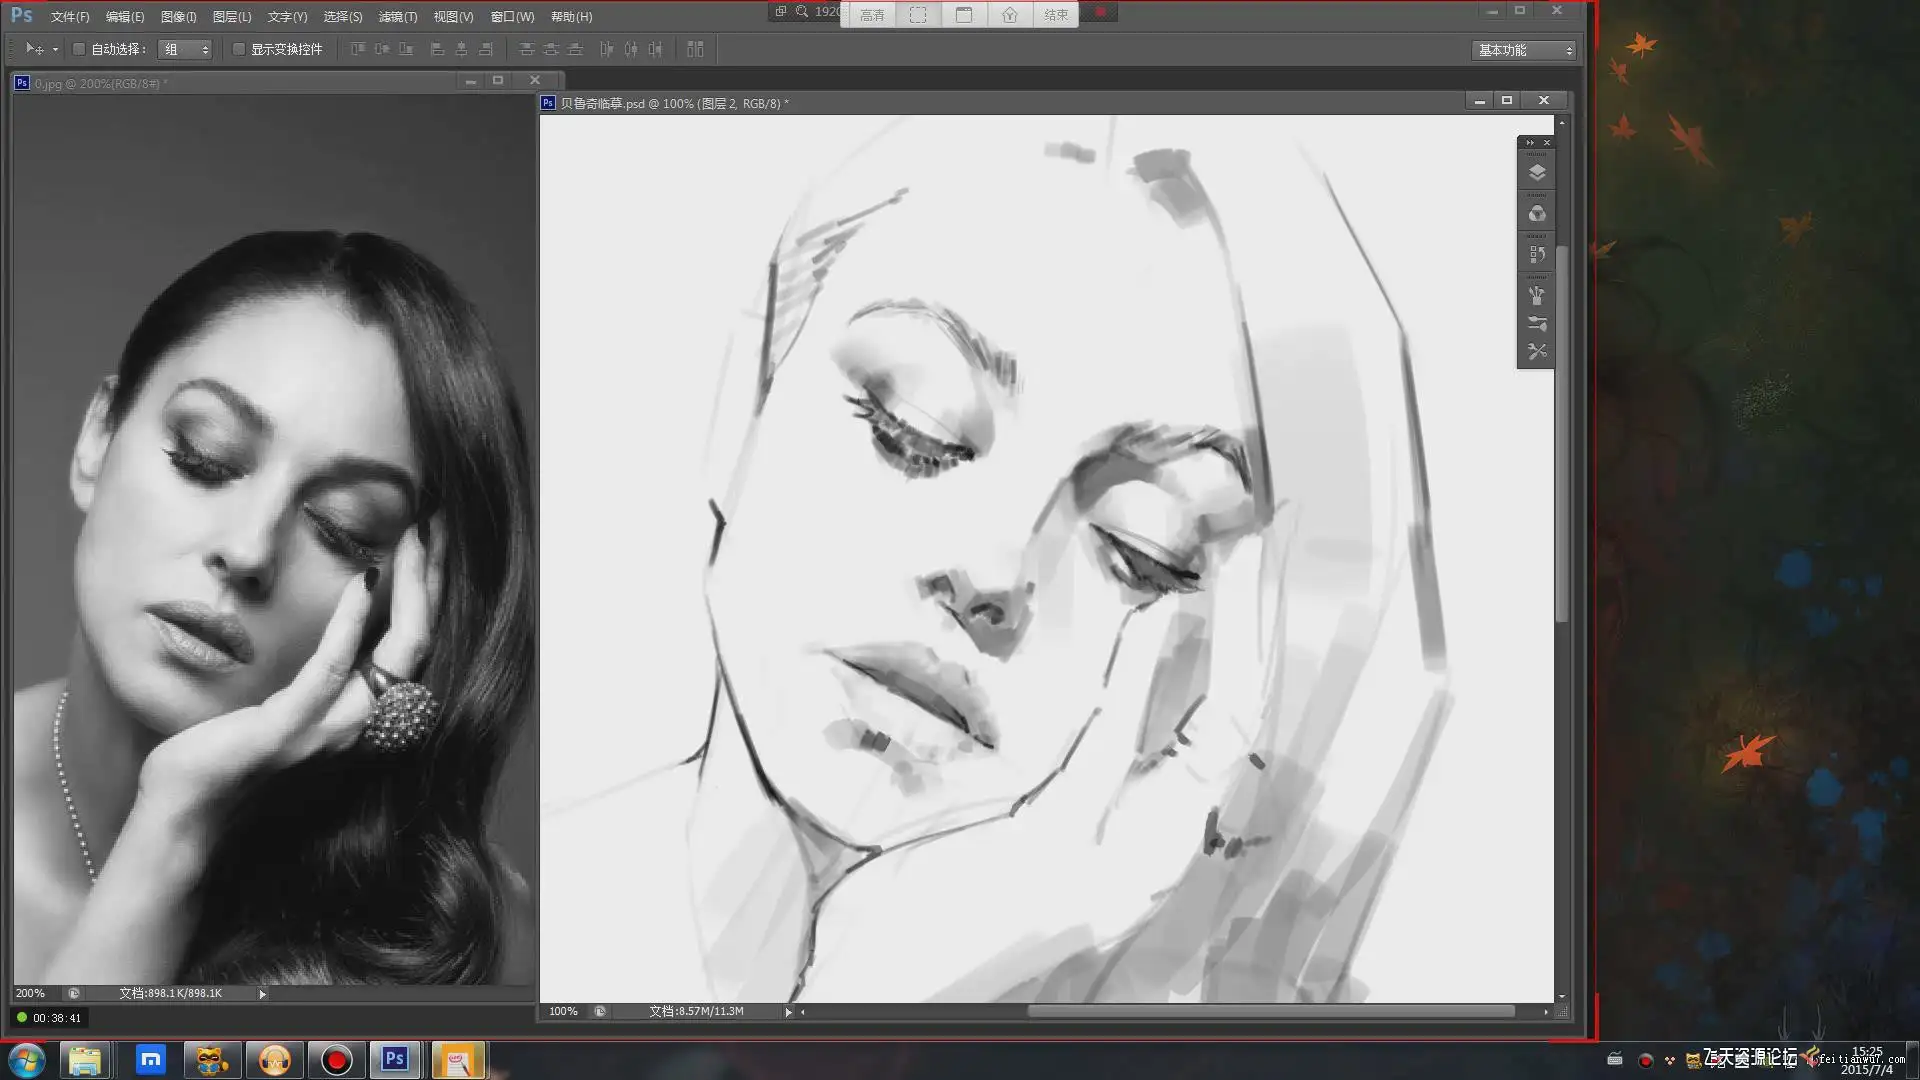Click the 高清 button
1920x1080 pixels.
click(x=872, y=15)
